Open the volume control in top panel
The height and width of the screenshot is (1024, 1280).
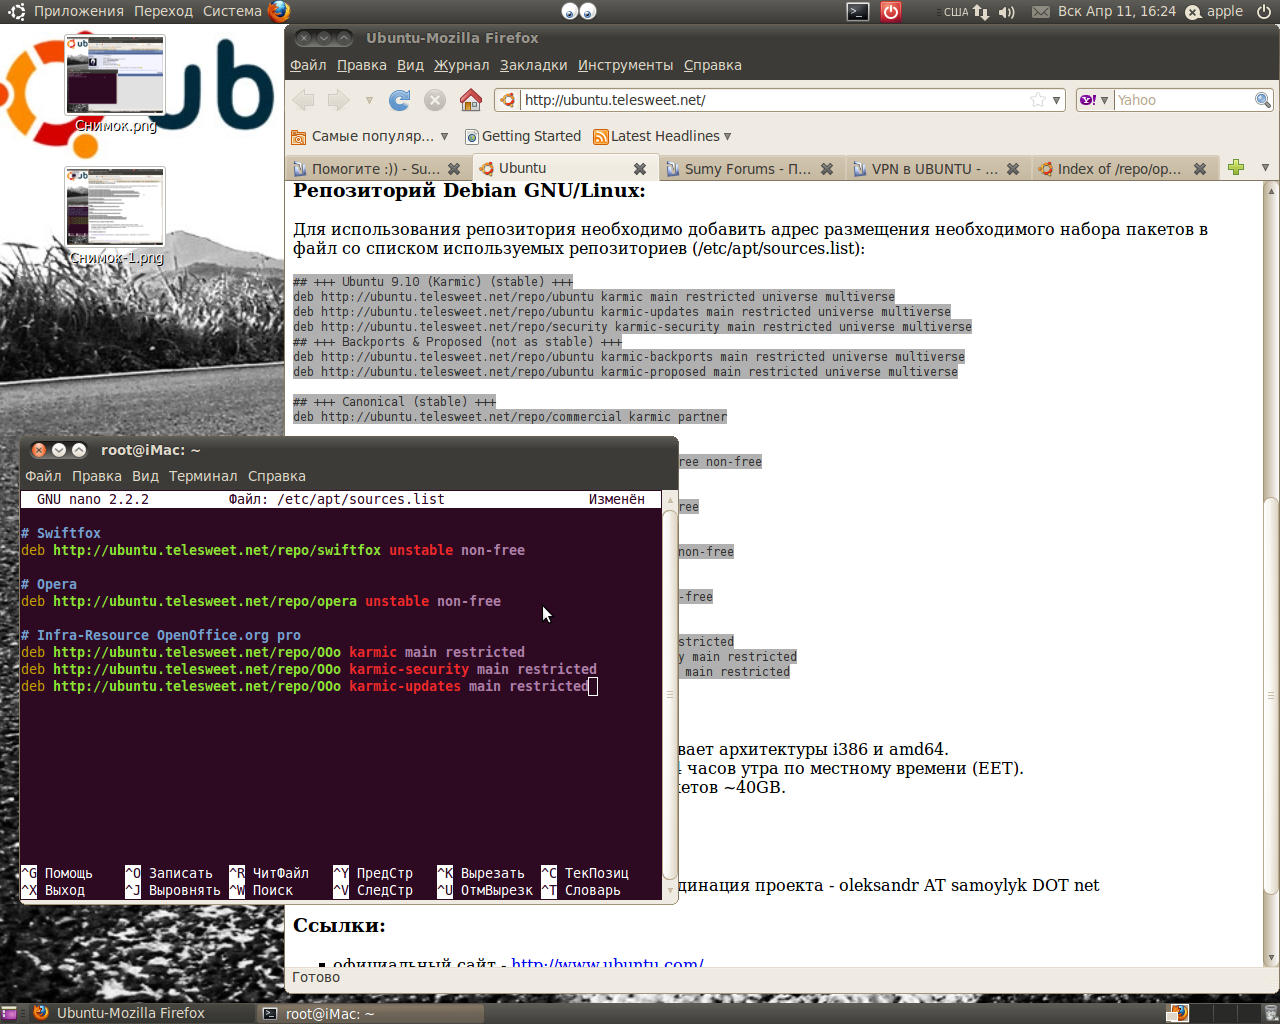(1006, 12)
